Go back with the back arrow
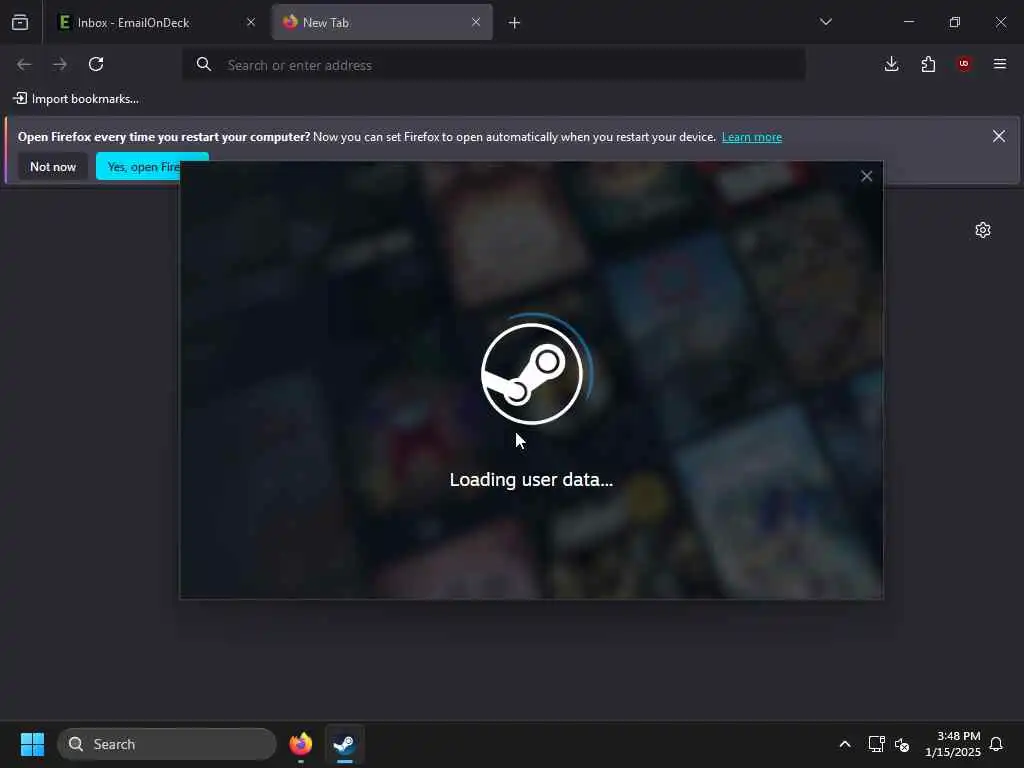The image size is (1024, 768). [24, 64]
